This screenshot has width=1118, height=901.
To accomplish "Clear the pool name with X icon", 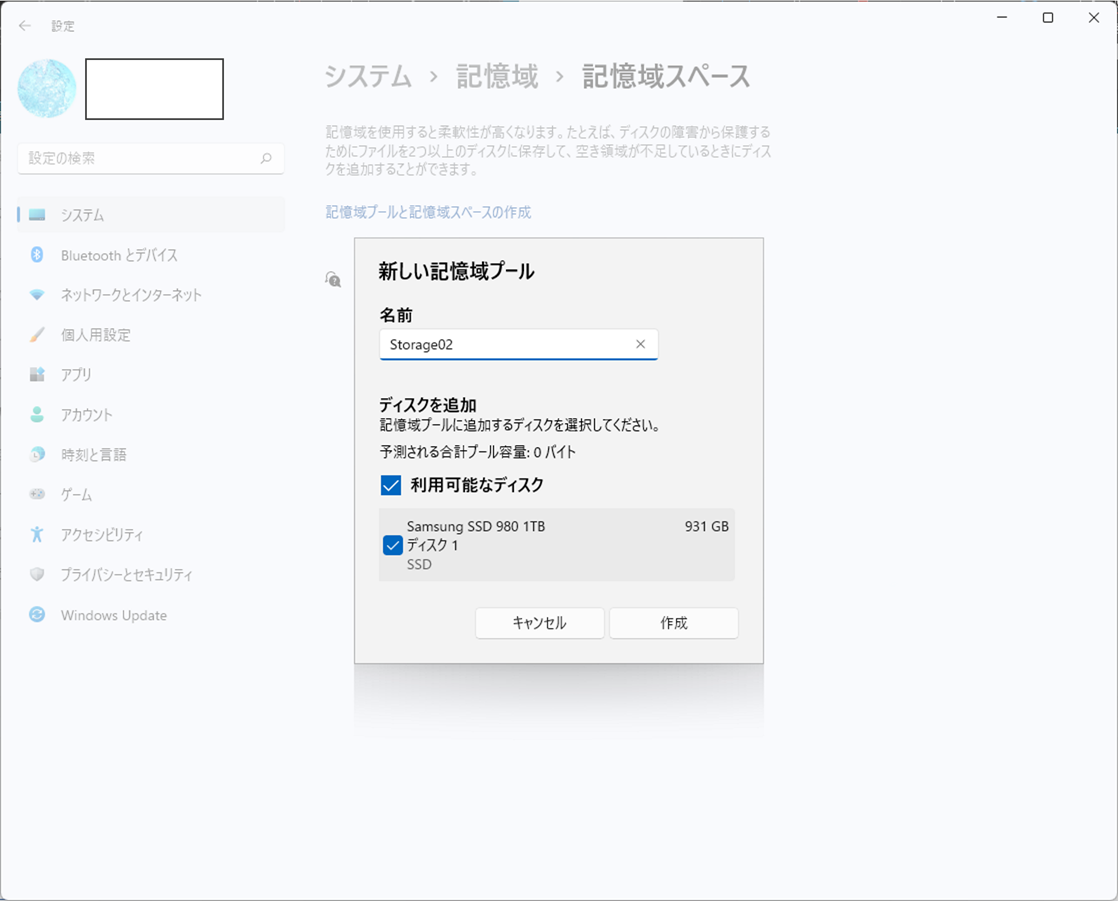I will tap(640, 344).
